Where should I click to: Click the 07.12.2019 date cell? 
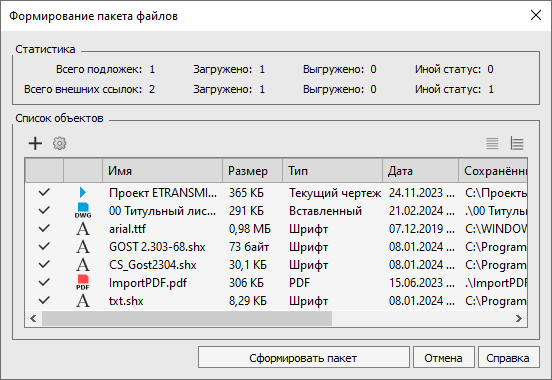click(x=421, y=229)
